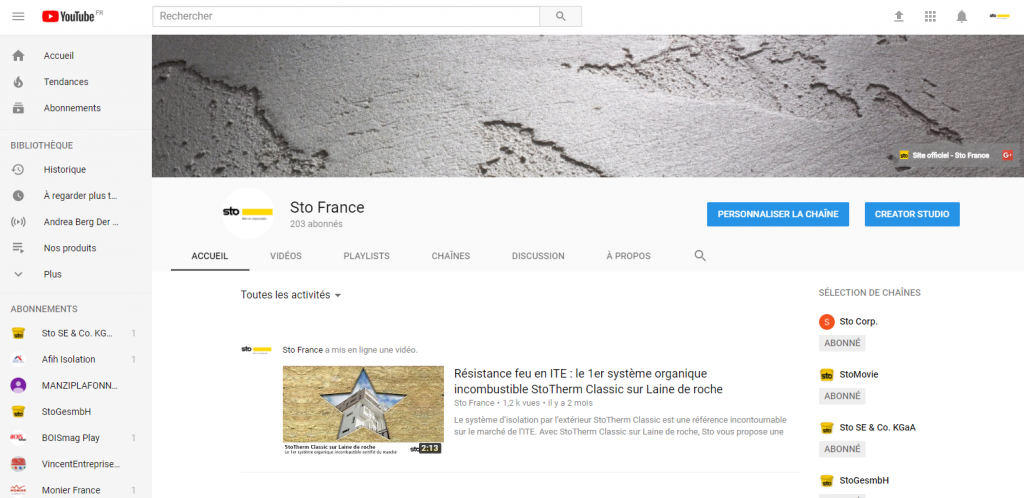
Task: Open the YouTube apps grid
Action: pos(930,16)
